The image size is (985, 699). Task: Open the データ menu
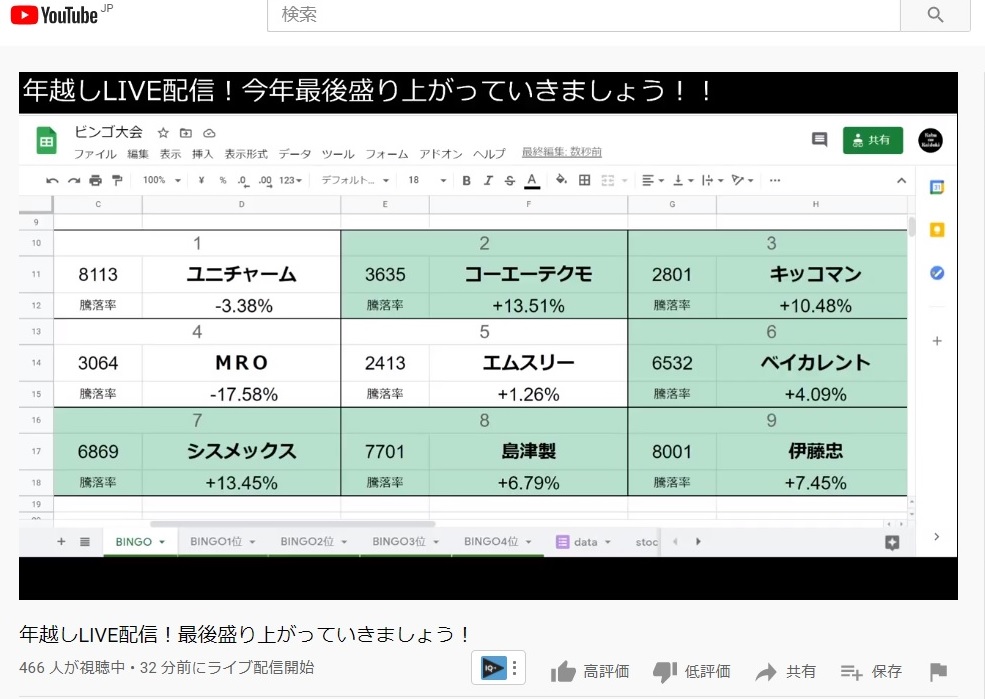pos(295,154)
